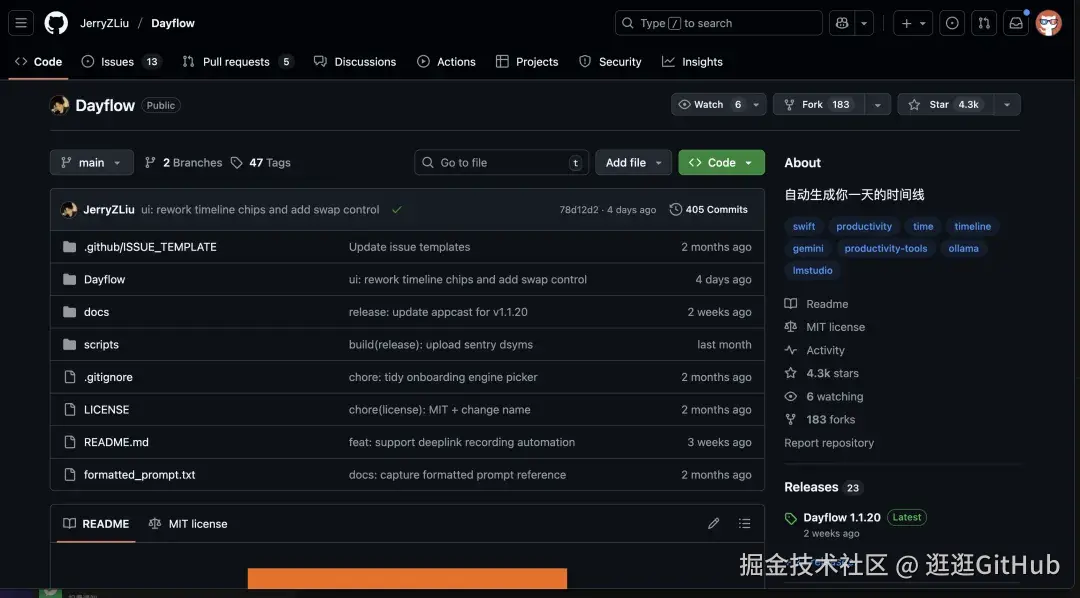
Task: Open the Add file dropdown
Action: pyautogui.click(x=633, y=163)
